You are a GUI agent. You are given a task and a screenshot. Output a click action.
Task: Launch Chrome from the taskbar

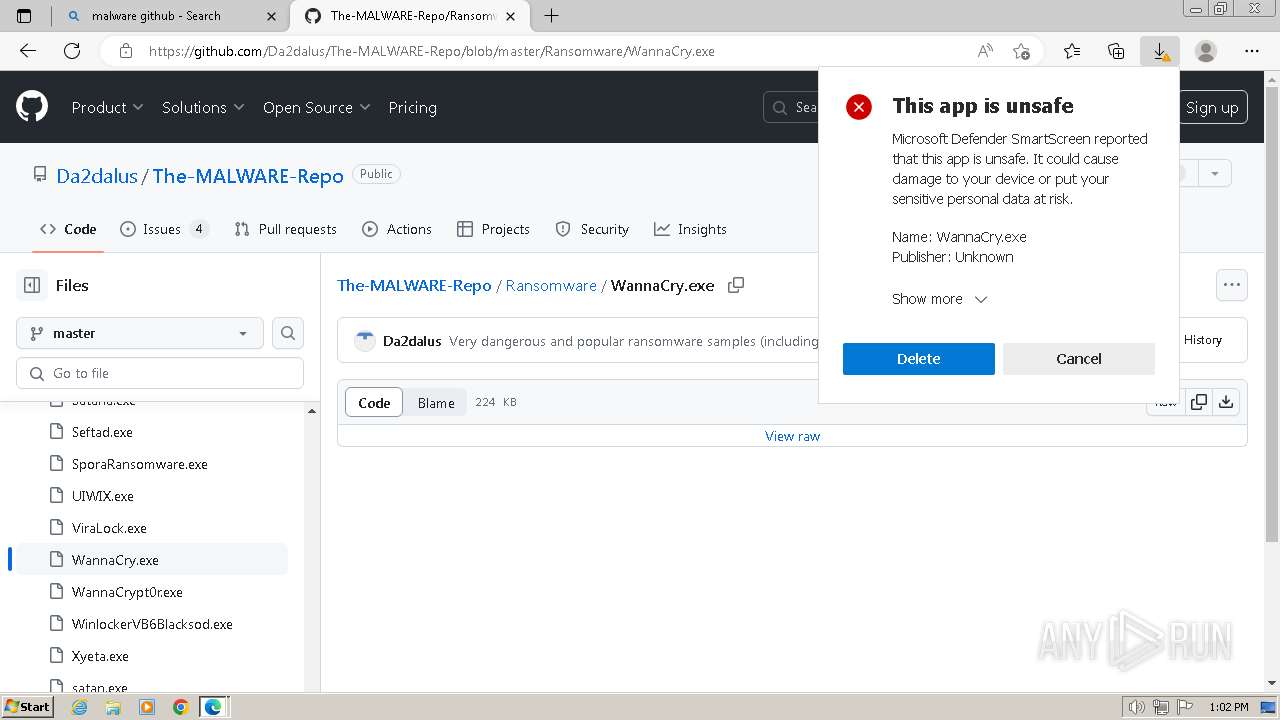tap(180, 707)
